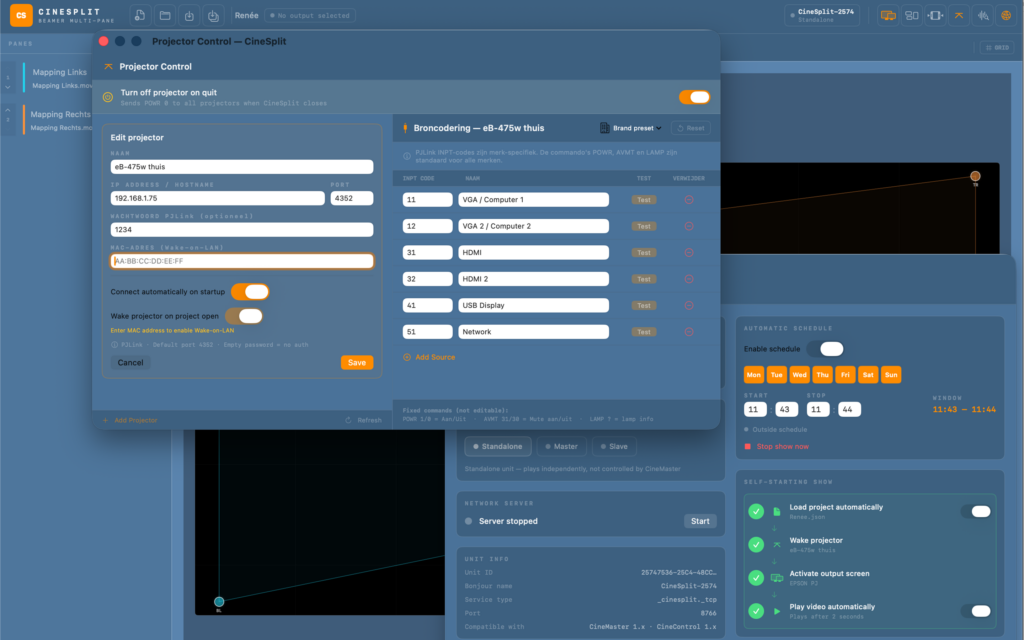Screen dimensions: 1024x640
Task: Click the orange top-right corner handle on canvas
Action: pos(975,176)
